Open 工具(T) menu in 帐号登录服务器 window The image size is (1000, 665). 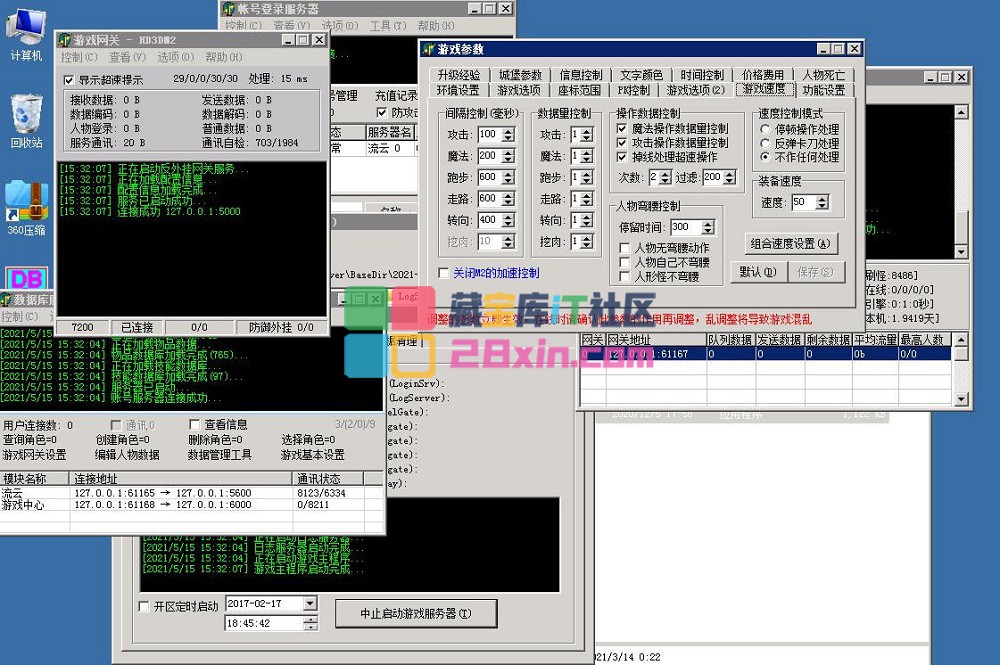(388, 26)
